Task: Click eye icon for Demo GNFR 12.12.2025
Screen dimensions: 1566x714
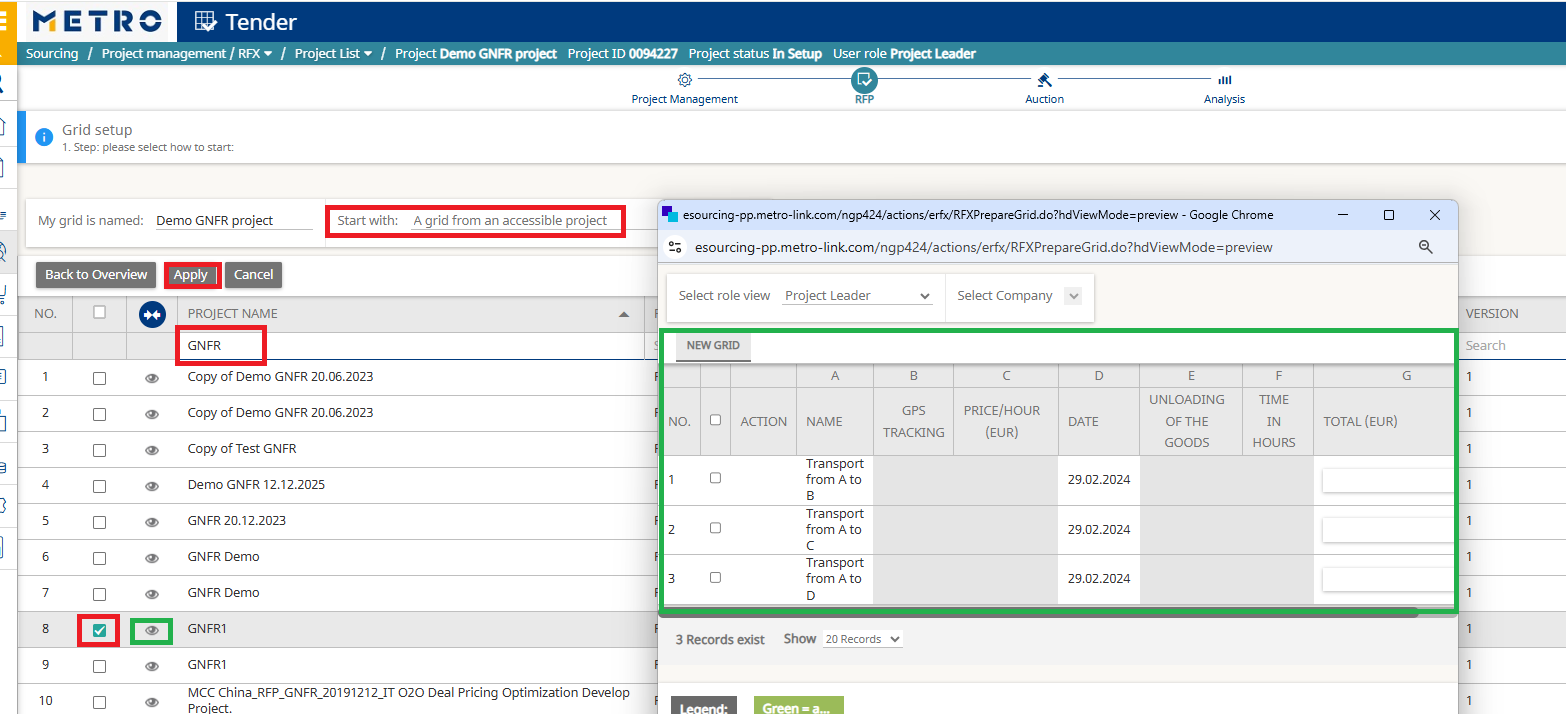Action: (x=152, y=486)
